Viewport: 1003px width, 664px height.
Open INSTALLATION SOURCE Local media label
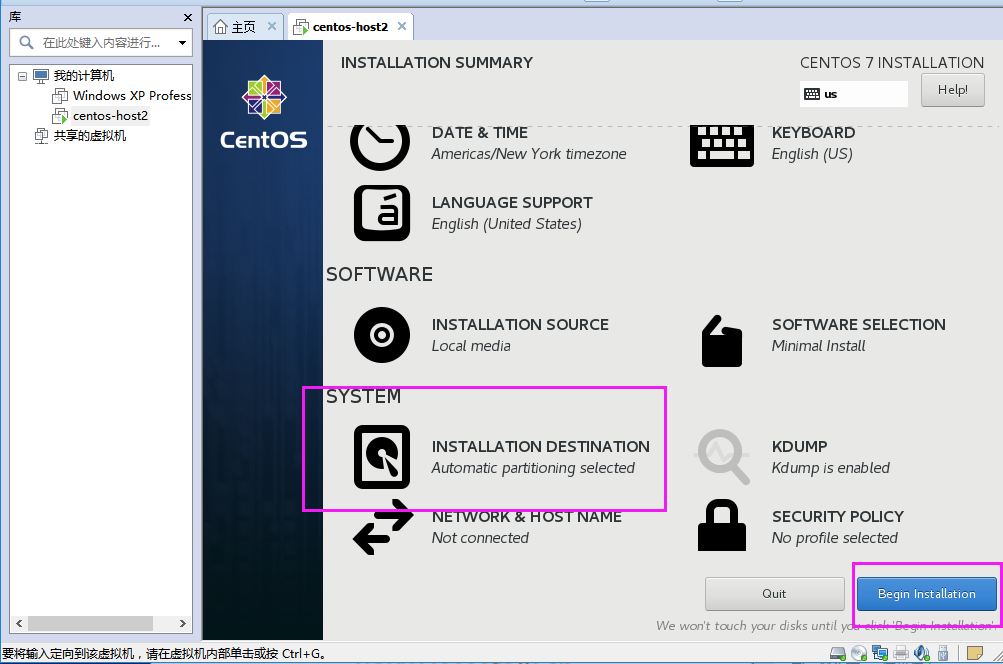point(520,335)
